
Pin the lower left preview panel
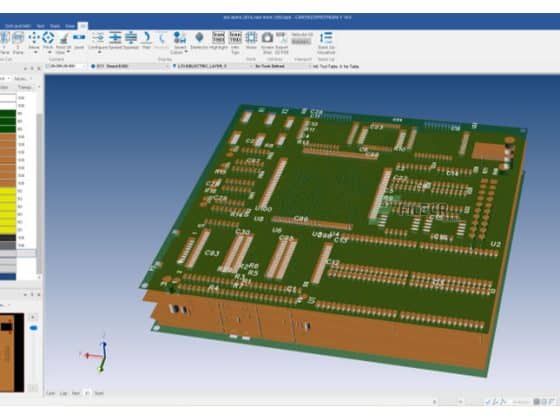[x=32, y=295]
